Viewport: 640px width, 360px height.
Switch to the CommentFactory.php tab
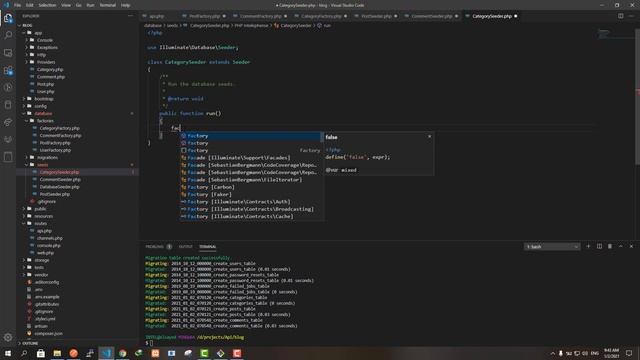pos(260,16)
